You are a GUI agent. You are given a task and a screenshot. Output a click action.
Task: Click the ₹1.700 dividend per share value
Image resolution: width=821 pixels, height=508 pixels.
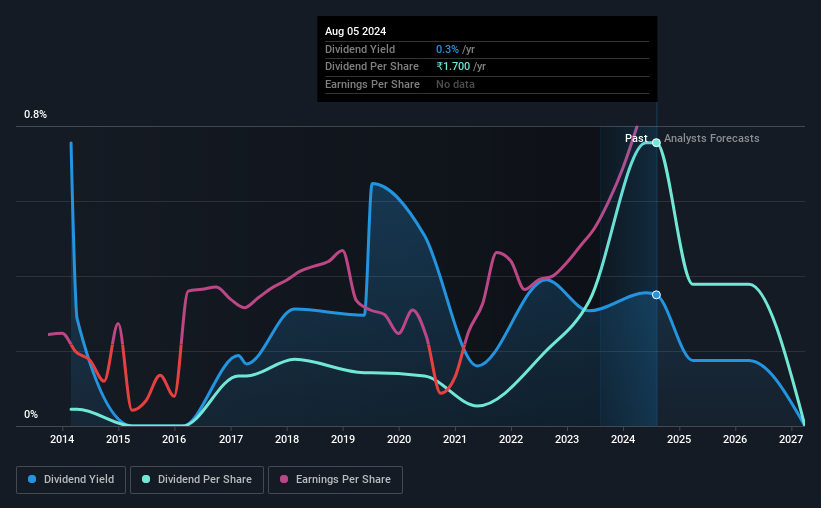coord(453,67)
